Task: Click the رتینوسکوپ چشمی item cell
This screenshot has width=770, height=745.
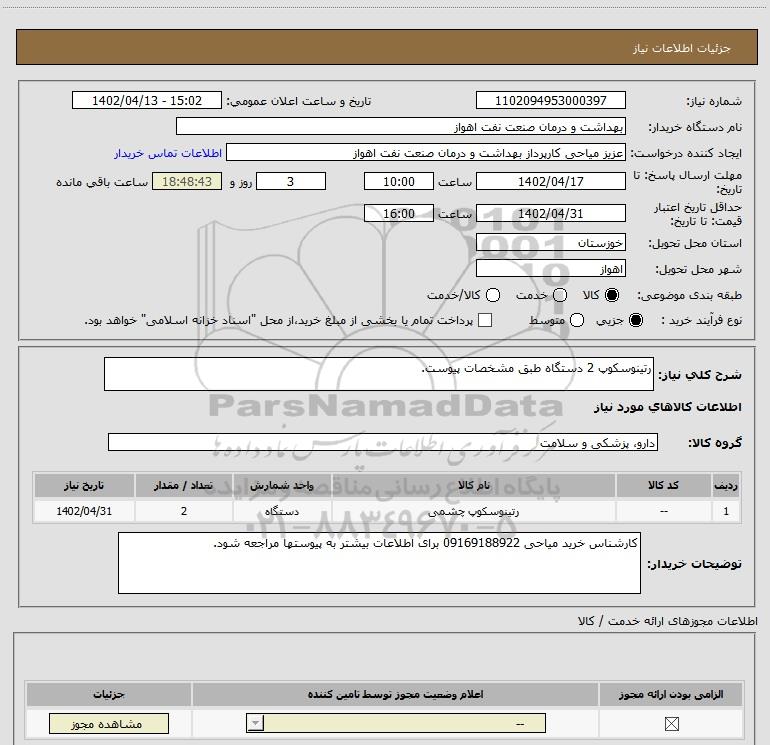Action: (474, 511)
